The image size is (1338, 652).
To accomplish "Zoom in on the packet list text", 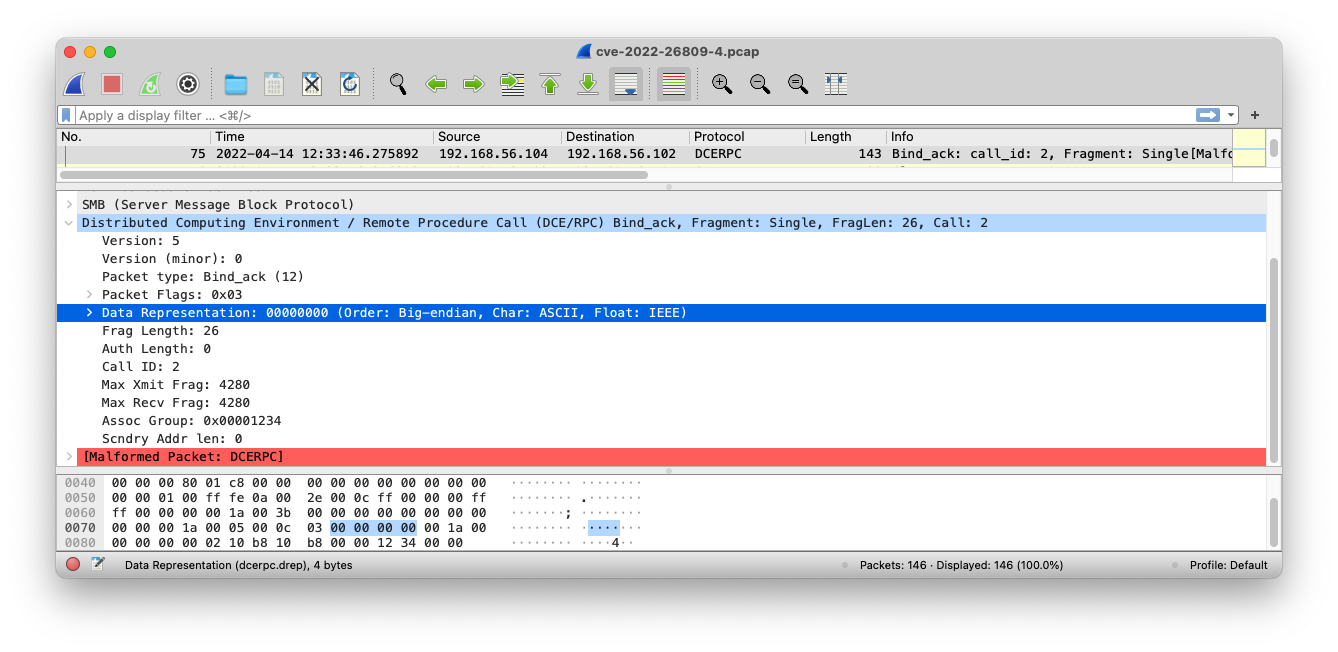I will click(722, 84).
